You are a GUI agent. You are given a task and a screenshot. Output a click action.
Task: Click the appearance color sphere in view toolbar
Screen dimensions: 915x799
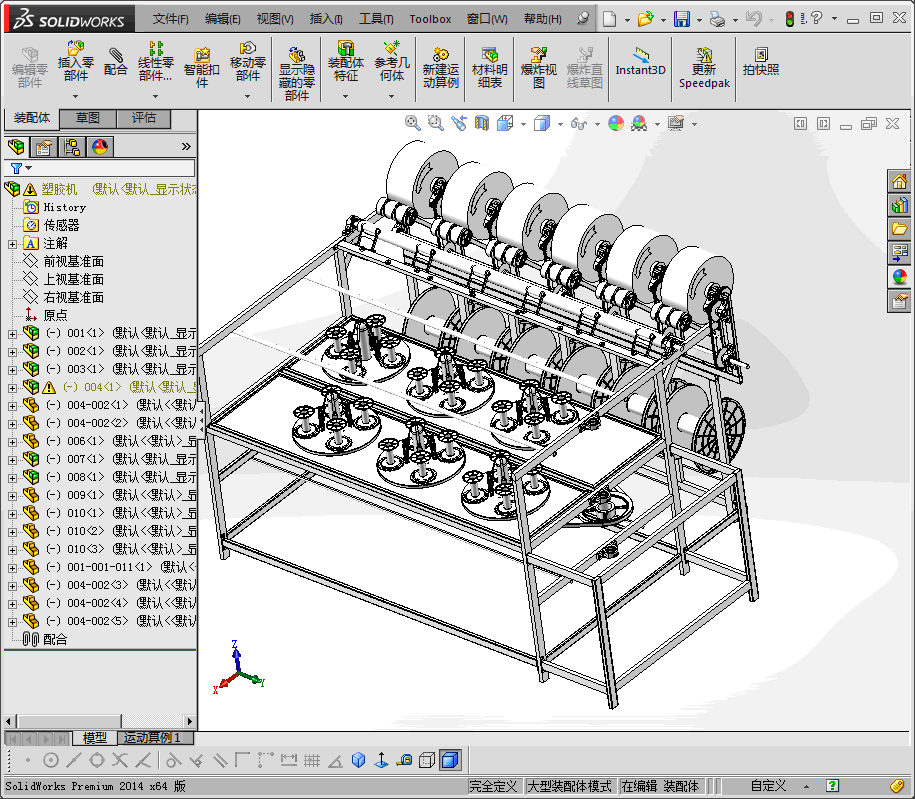coord(615,123)
